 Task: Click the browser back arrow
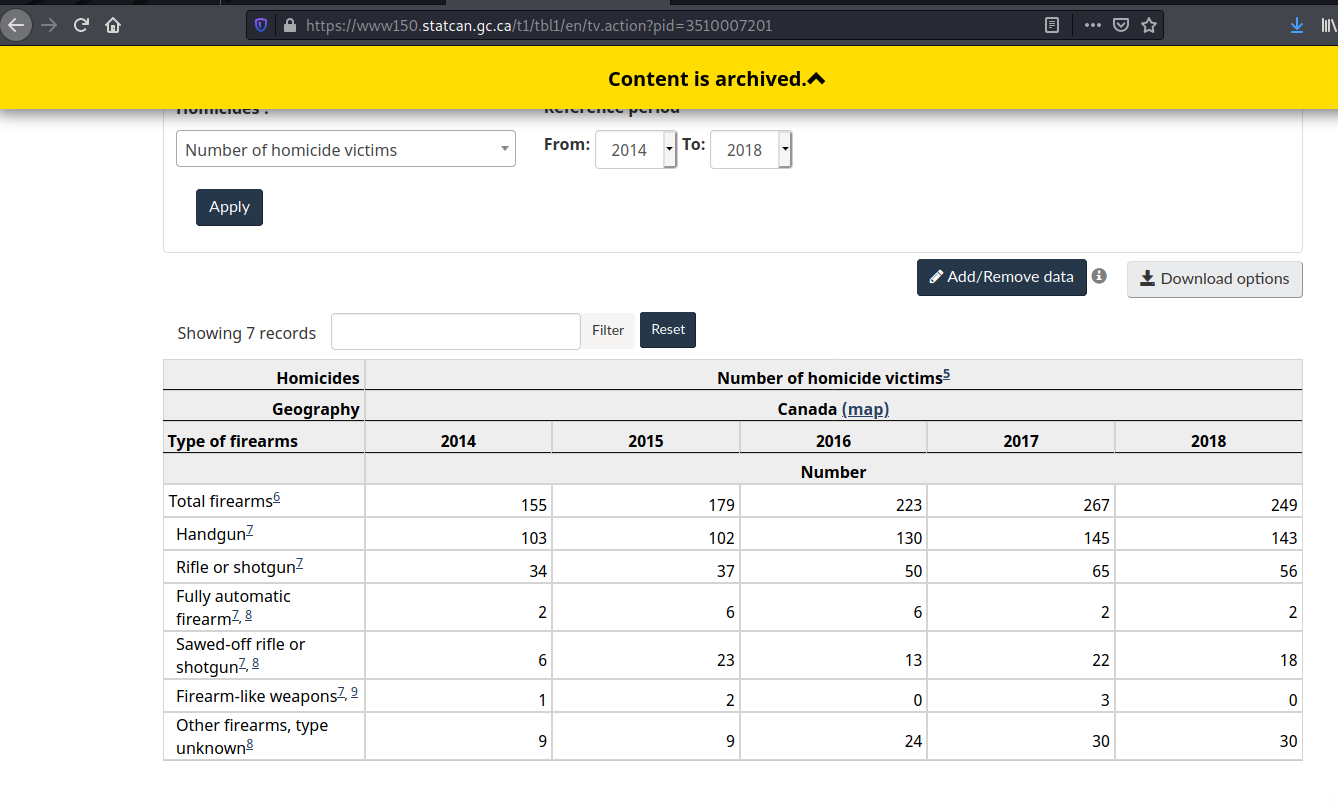tap(16, 25)
